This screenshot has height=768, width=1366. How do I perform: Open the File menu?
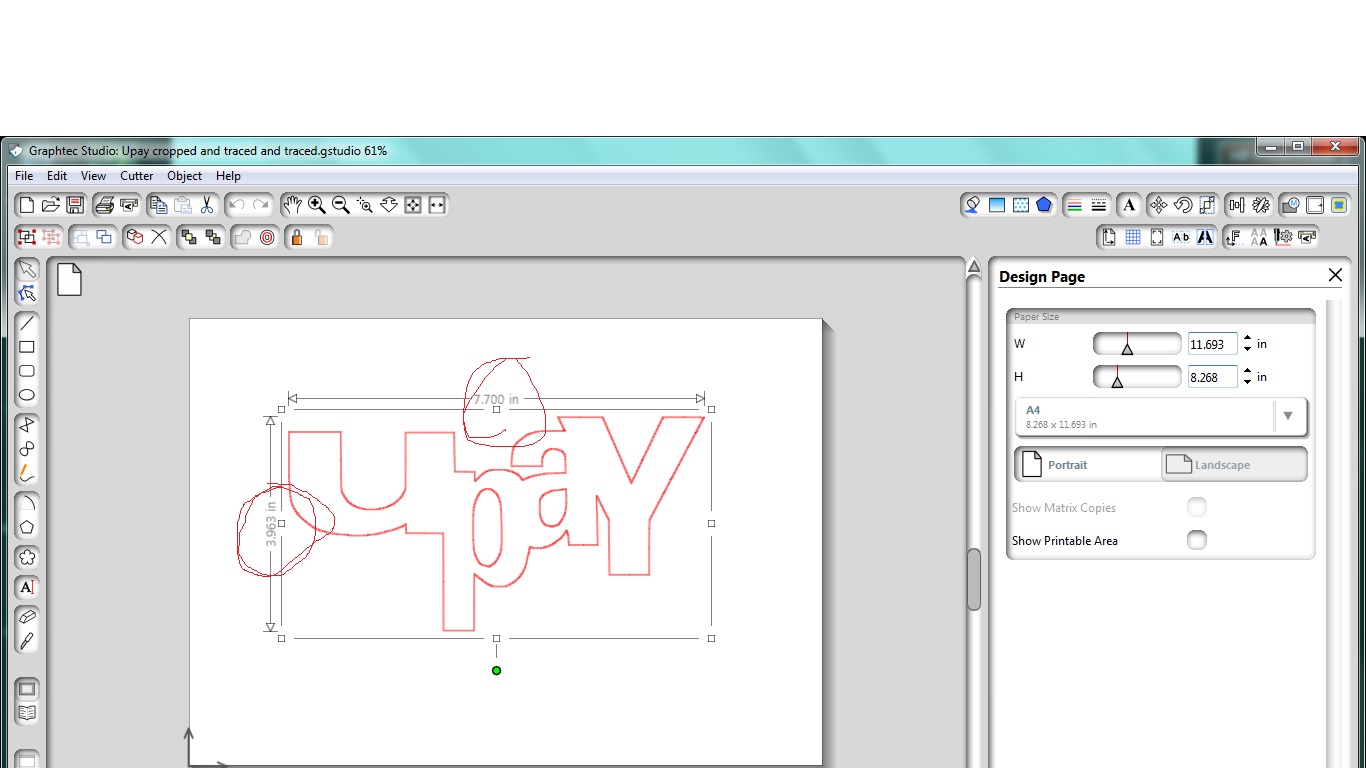coord(24,176)
